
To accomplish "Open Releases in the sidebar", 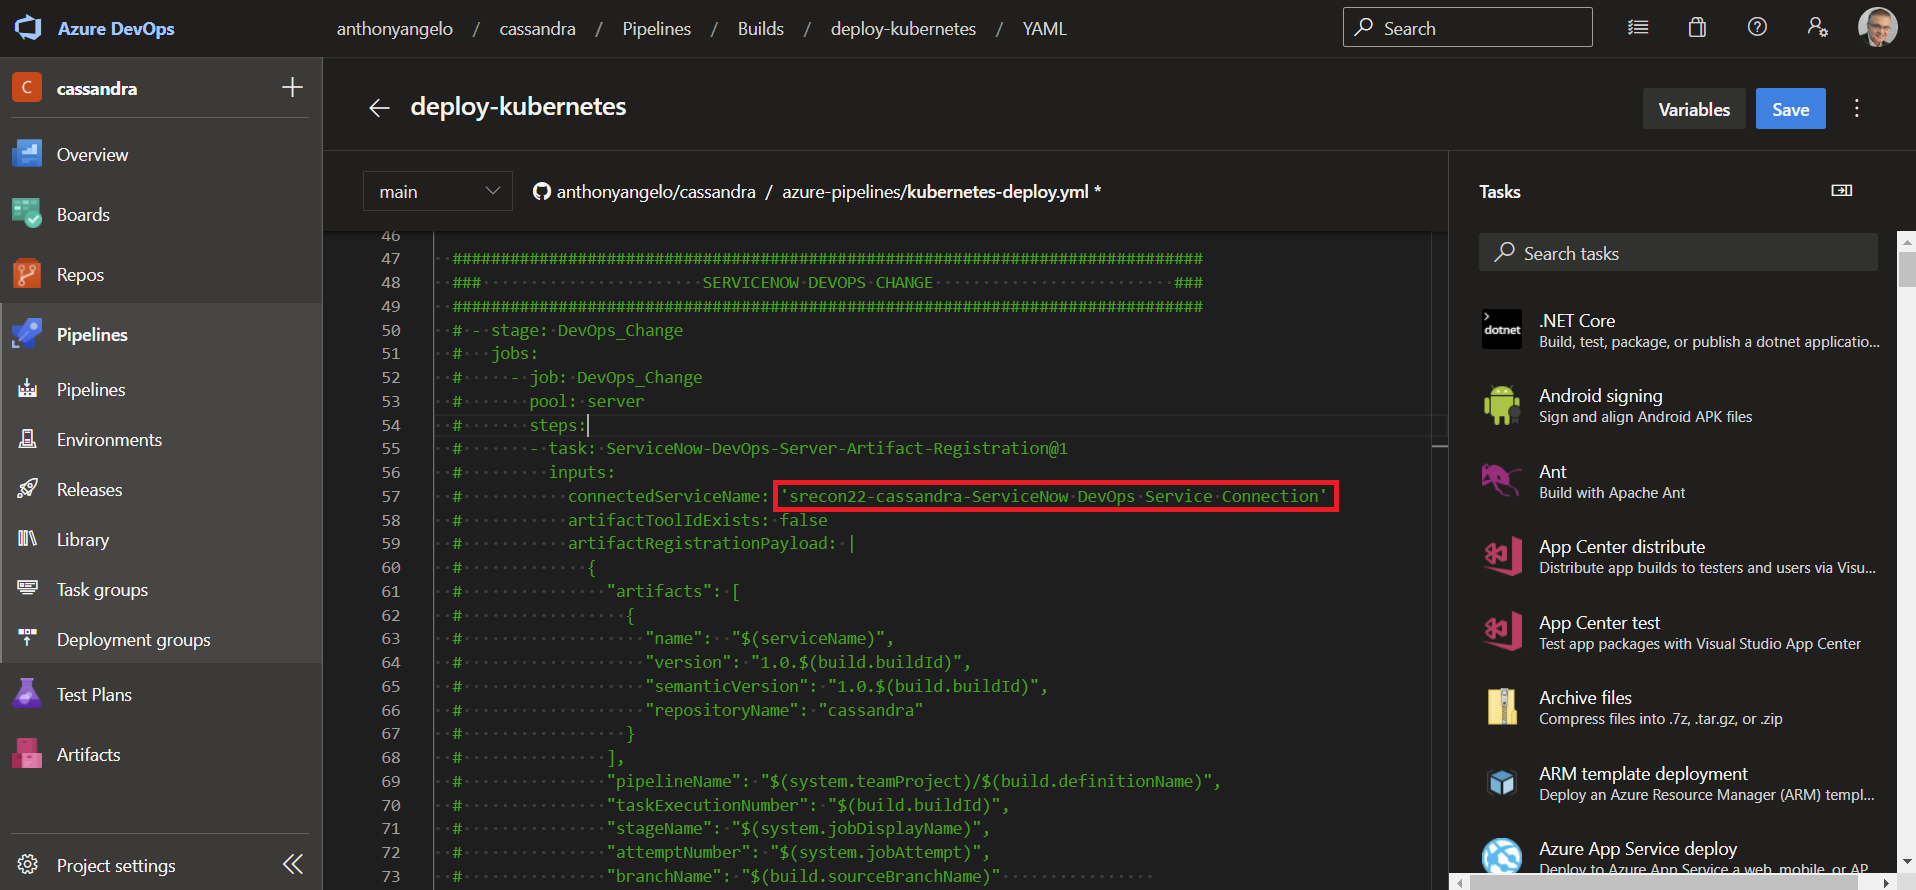I will [x=161, y=489].
